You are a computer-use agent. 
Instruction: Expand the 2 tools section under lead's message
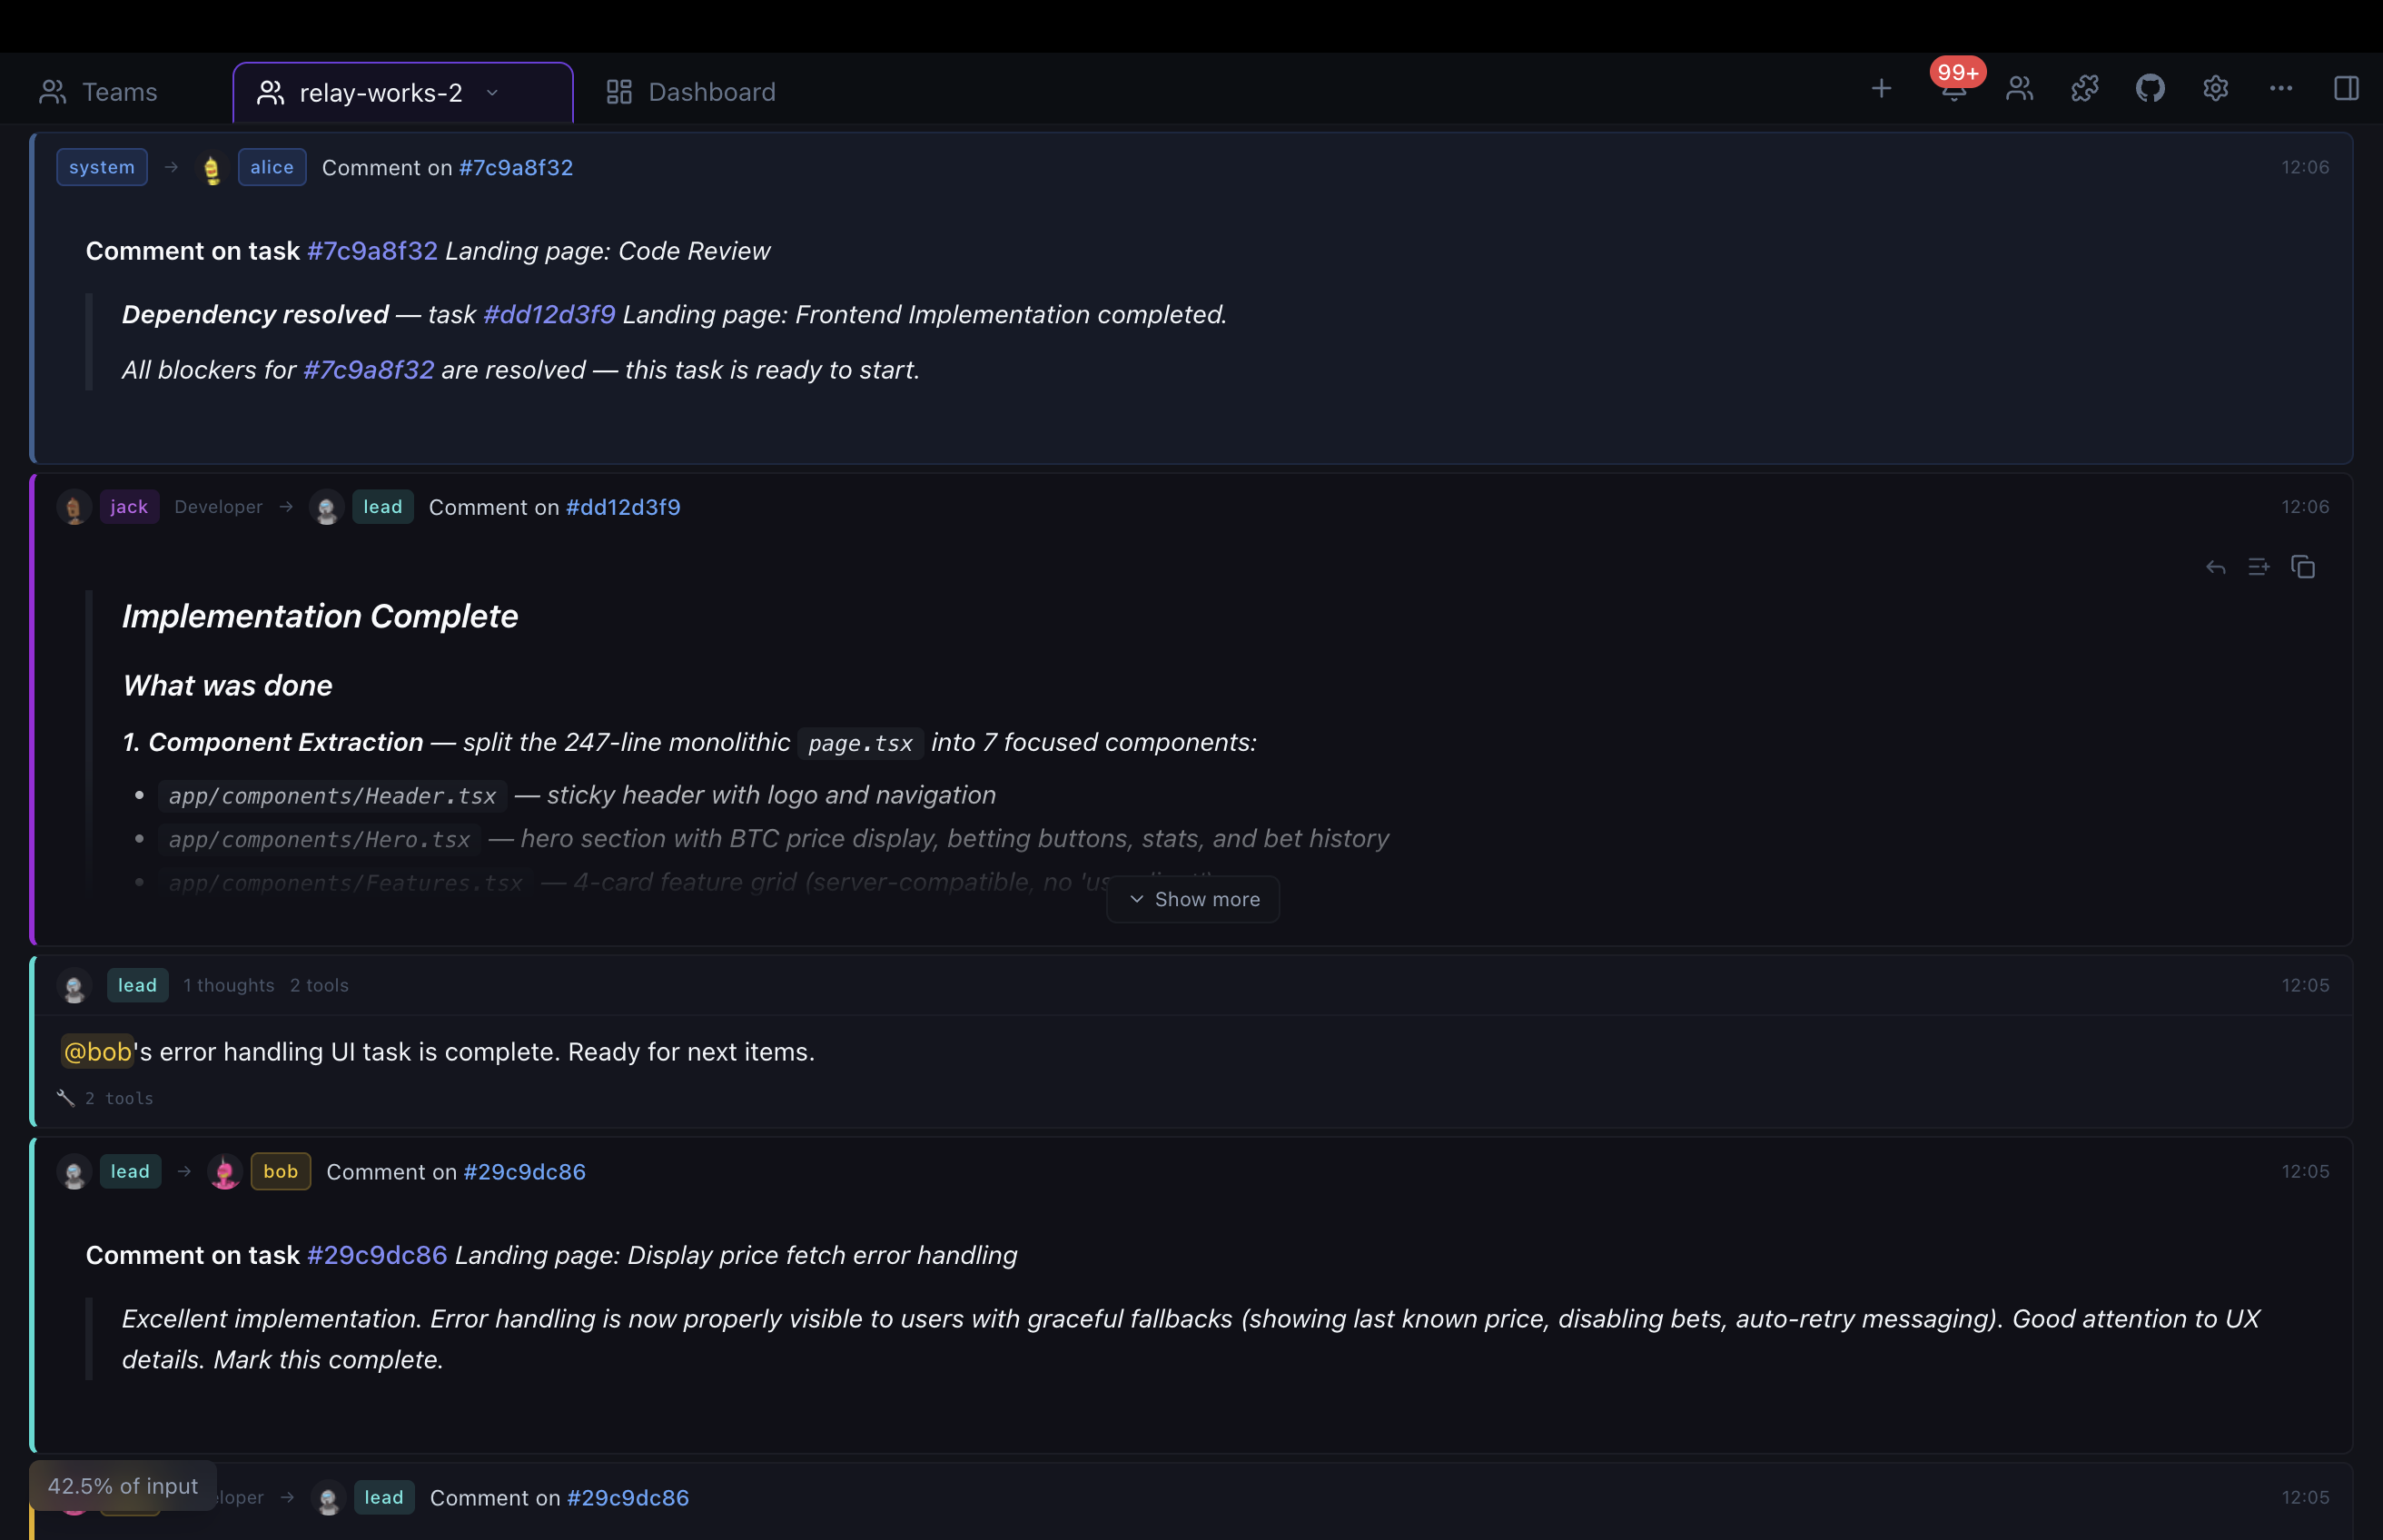click(x=104, y=1097)
